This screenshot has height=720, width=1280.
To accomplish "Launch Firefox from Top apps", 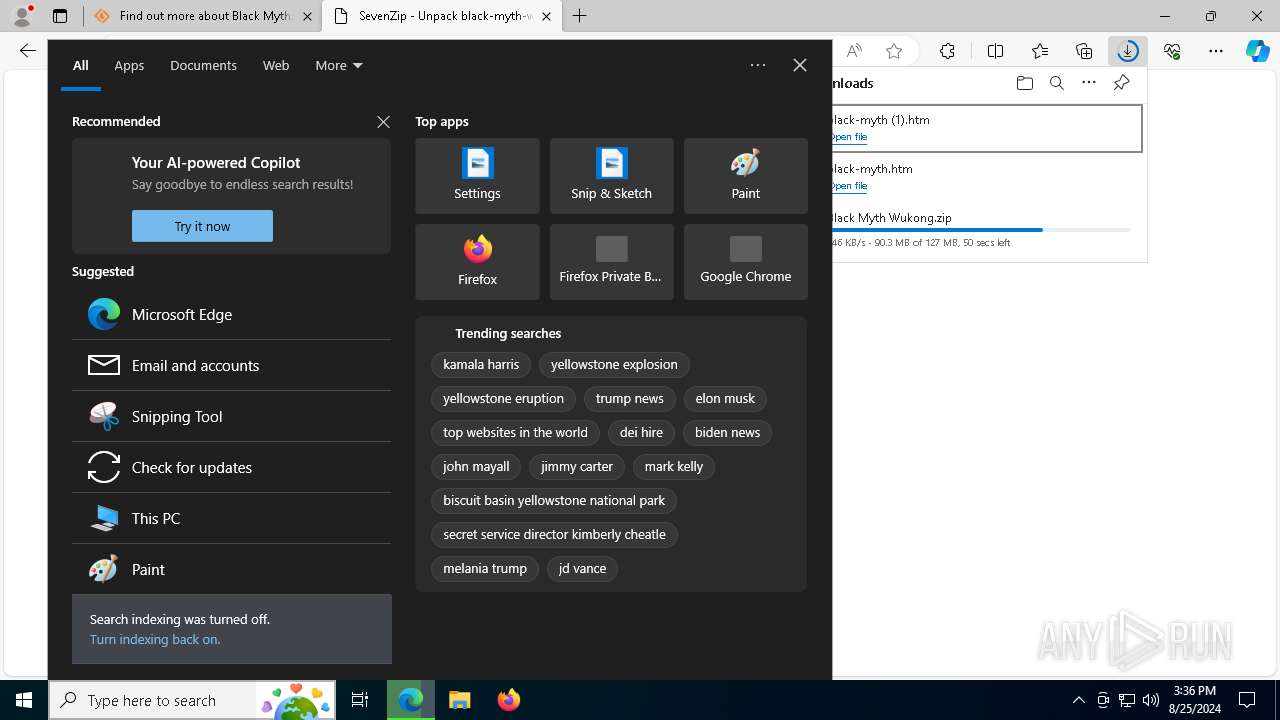I will (477, 262).
